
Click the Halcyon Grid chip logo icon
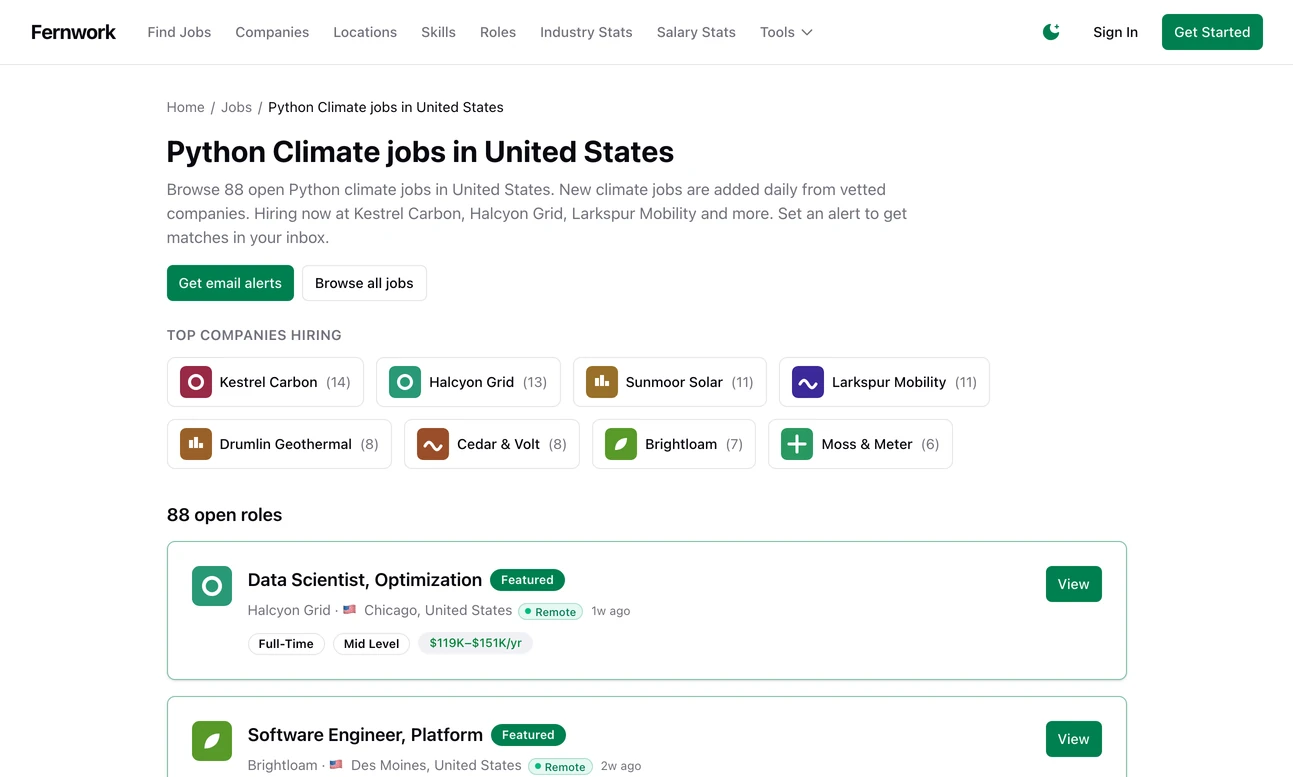[x=405, y=382]
